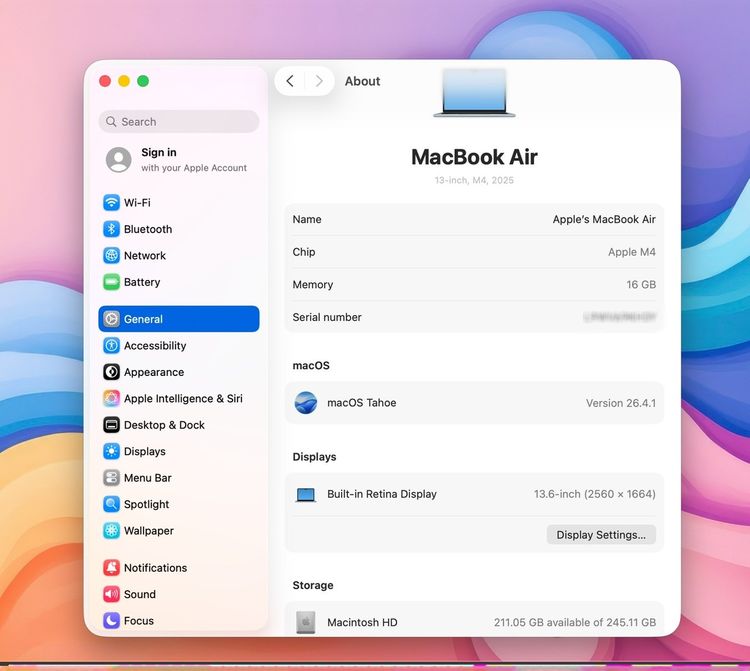Click the Notifications bell icon
This screenshot has width=750, height=671.
point(111,568)
